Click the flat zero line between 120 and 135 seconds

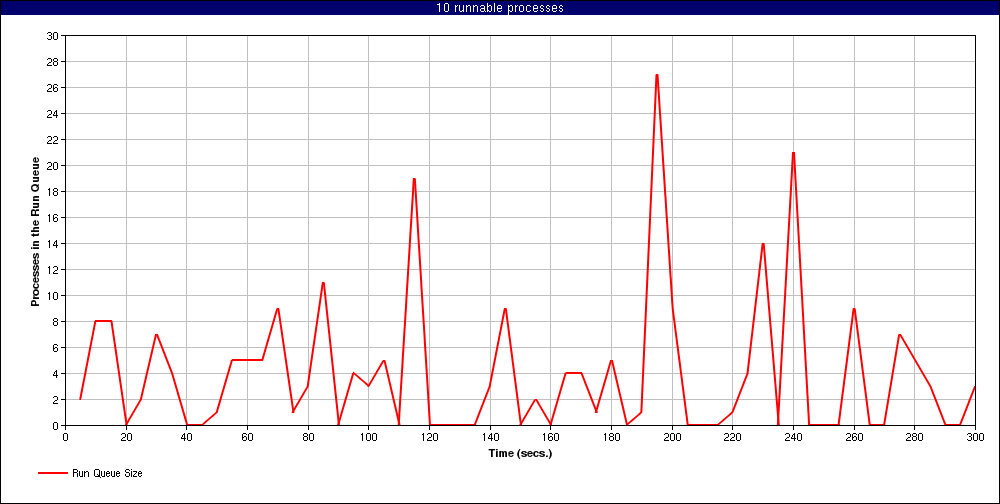coord(452,425)
